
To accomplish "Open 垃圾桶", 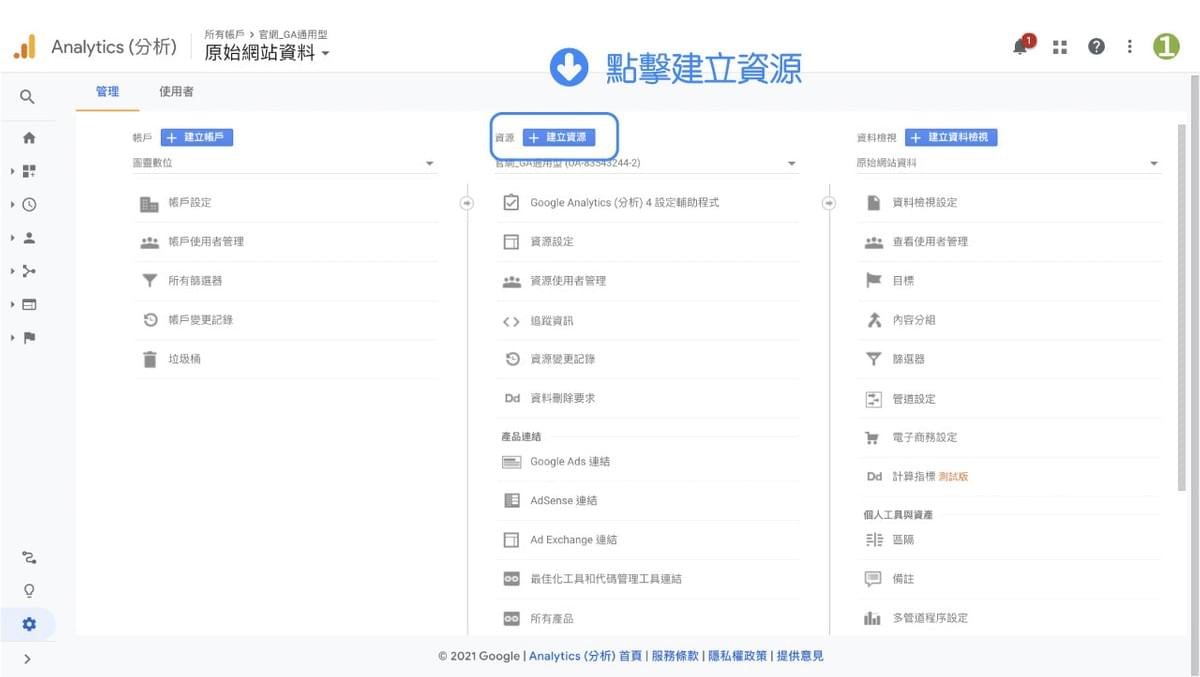I will click(285, 359).
